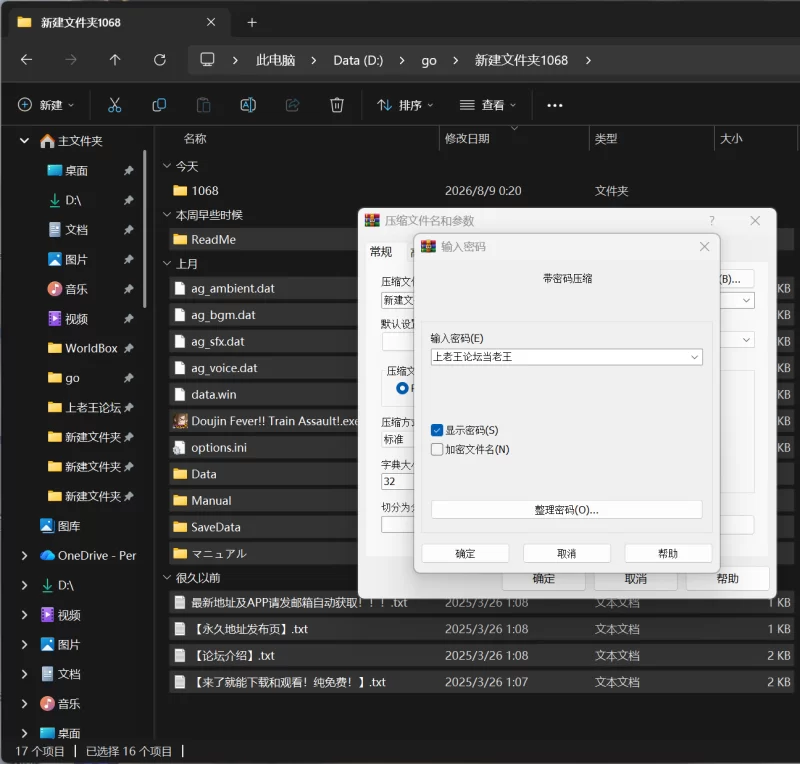Sort by 修改日期 column header
Image resolution: width=800 pixels, height=764 pixels.
(x=467, y=138)
